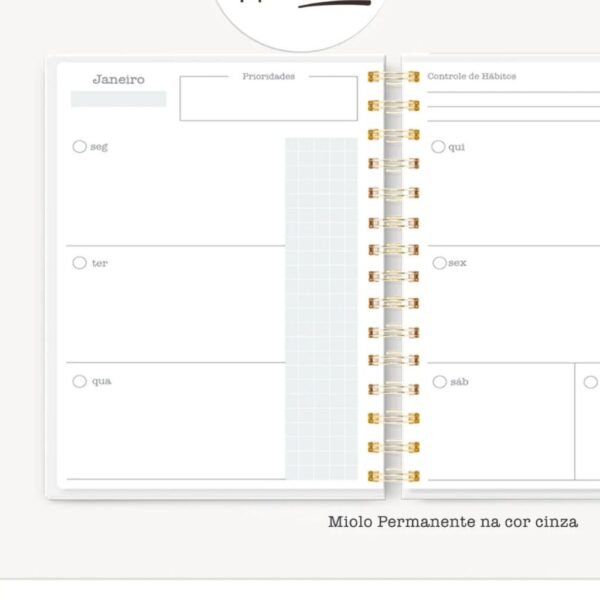The image size is (600, 600).
Task: Click the "Miolo Permanente na cor cinza" caption
Action: (x=453, y=521)
